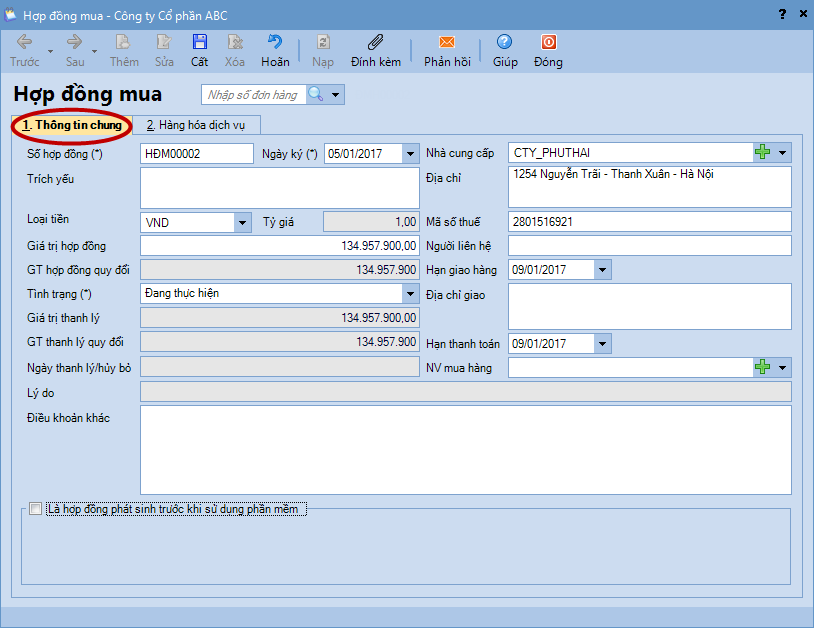
Task: Open Giúp help icon
Action: tap(505, 43)
